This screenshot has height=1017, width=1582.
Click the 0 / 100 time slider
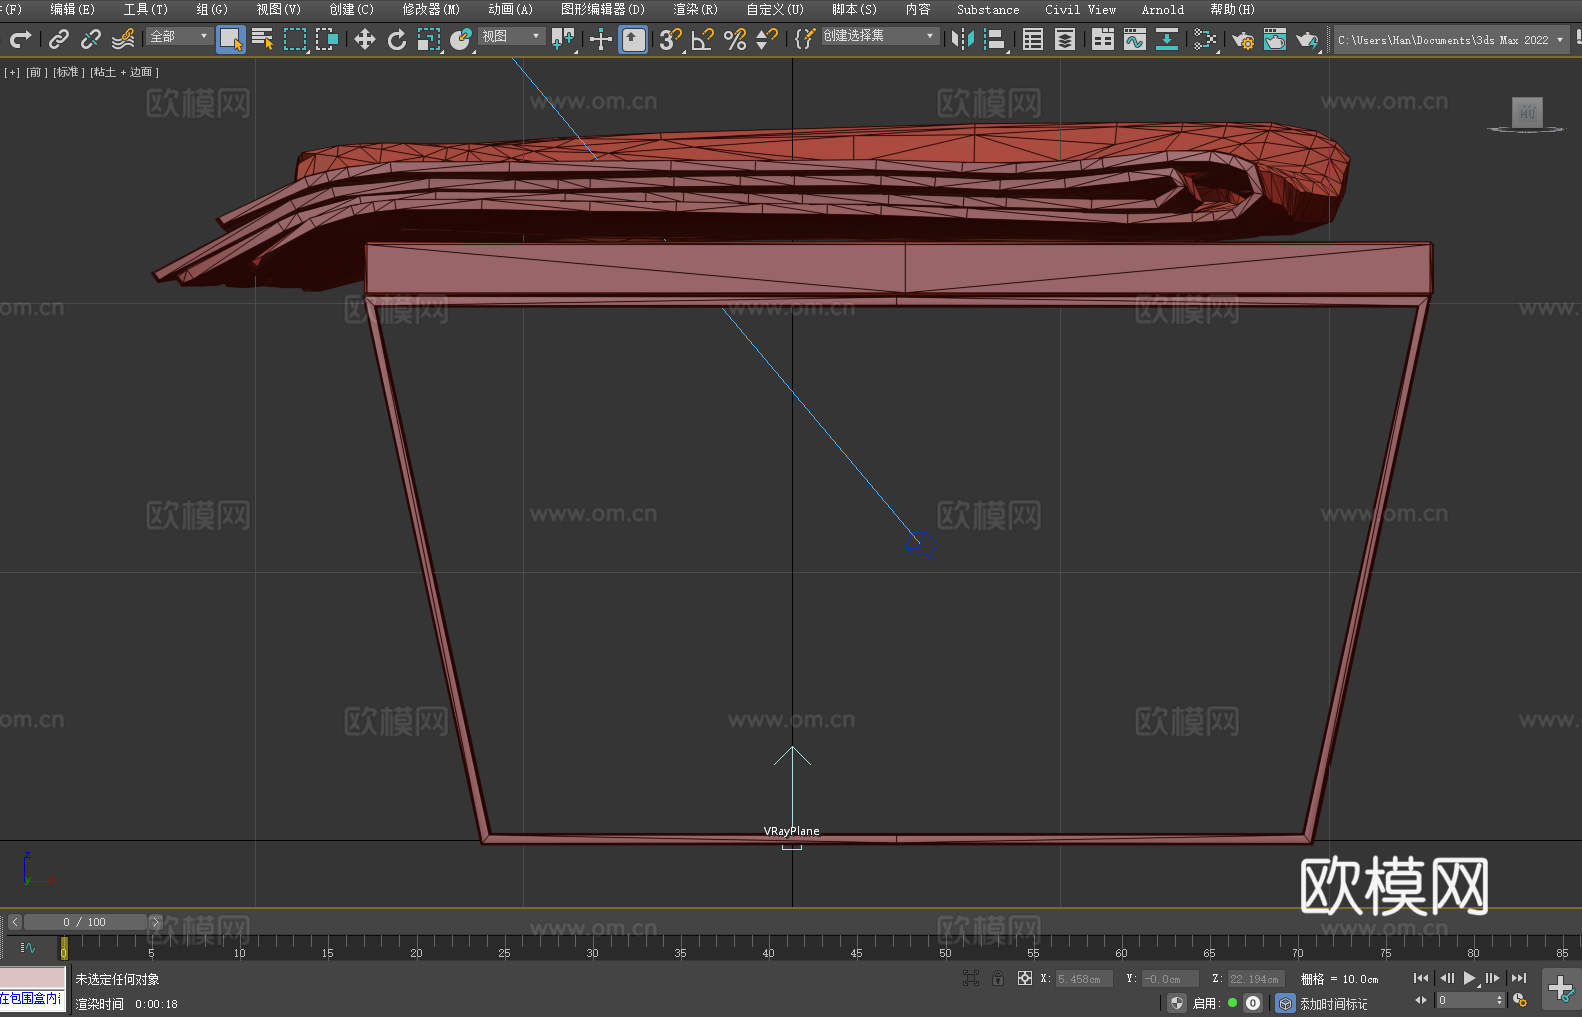click(85, 922)
